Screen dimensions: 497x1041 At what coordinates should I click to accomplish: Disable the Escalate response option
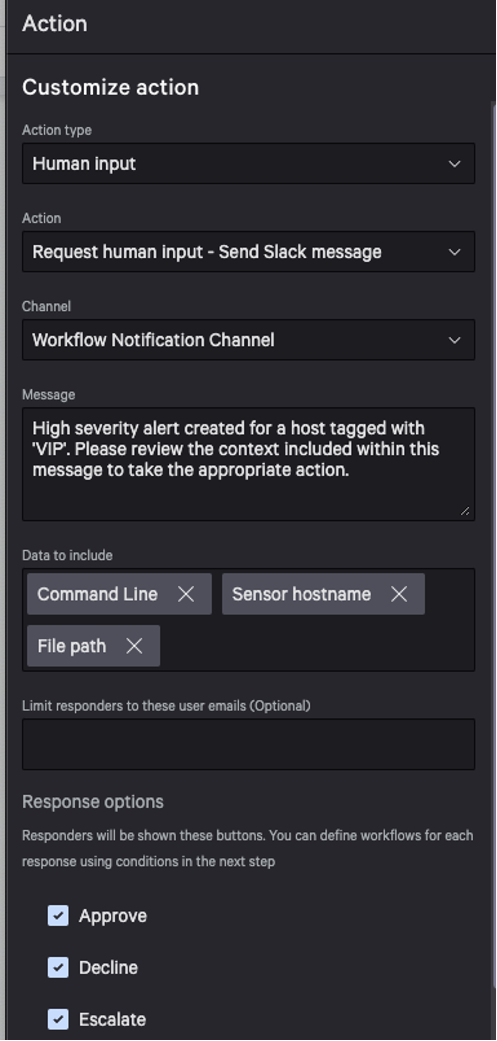coord(58,1018)
